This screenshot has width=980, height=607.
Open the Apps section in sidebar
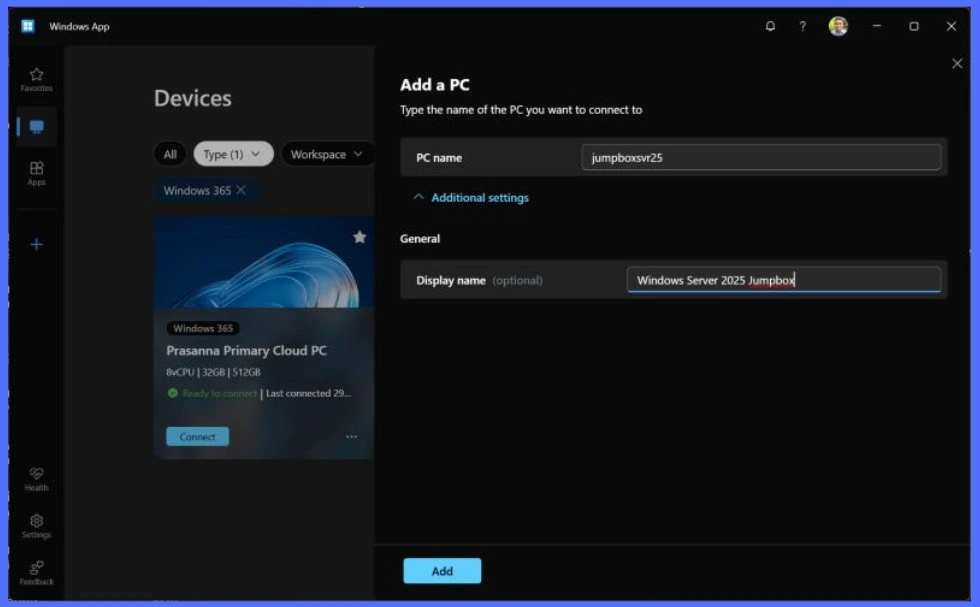coord(36,173)
